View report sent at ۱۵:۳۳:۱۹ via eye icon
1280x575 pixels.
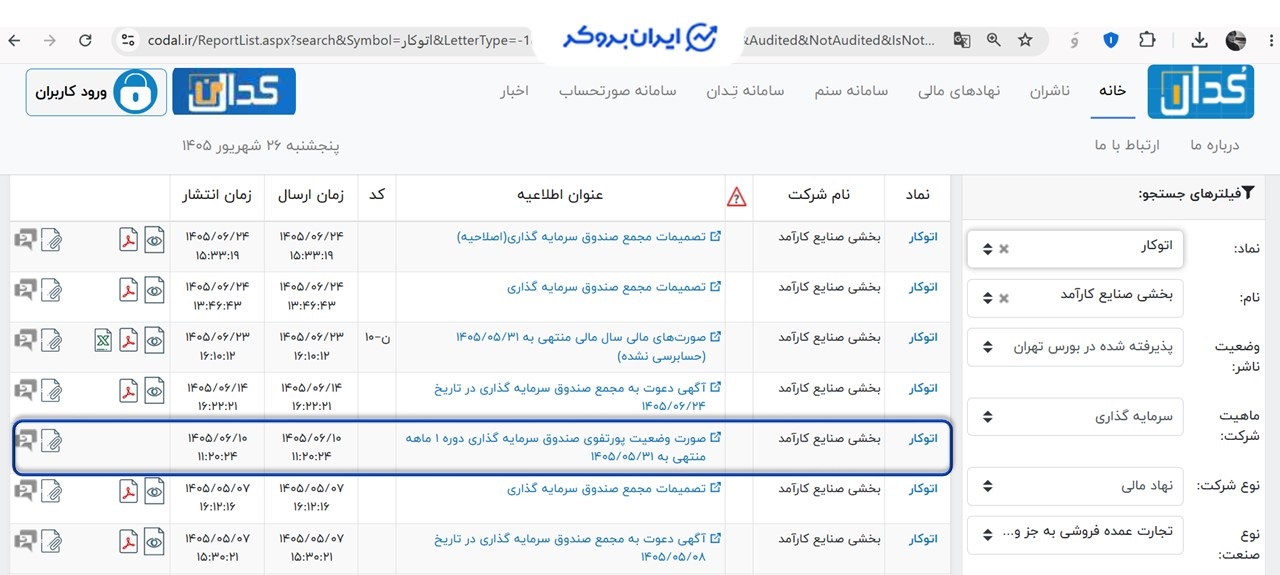coord(154,240)
